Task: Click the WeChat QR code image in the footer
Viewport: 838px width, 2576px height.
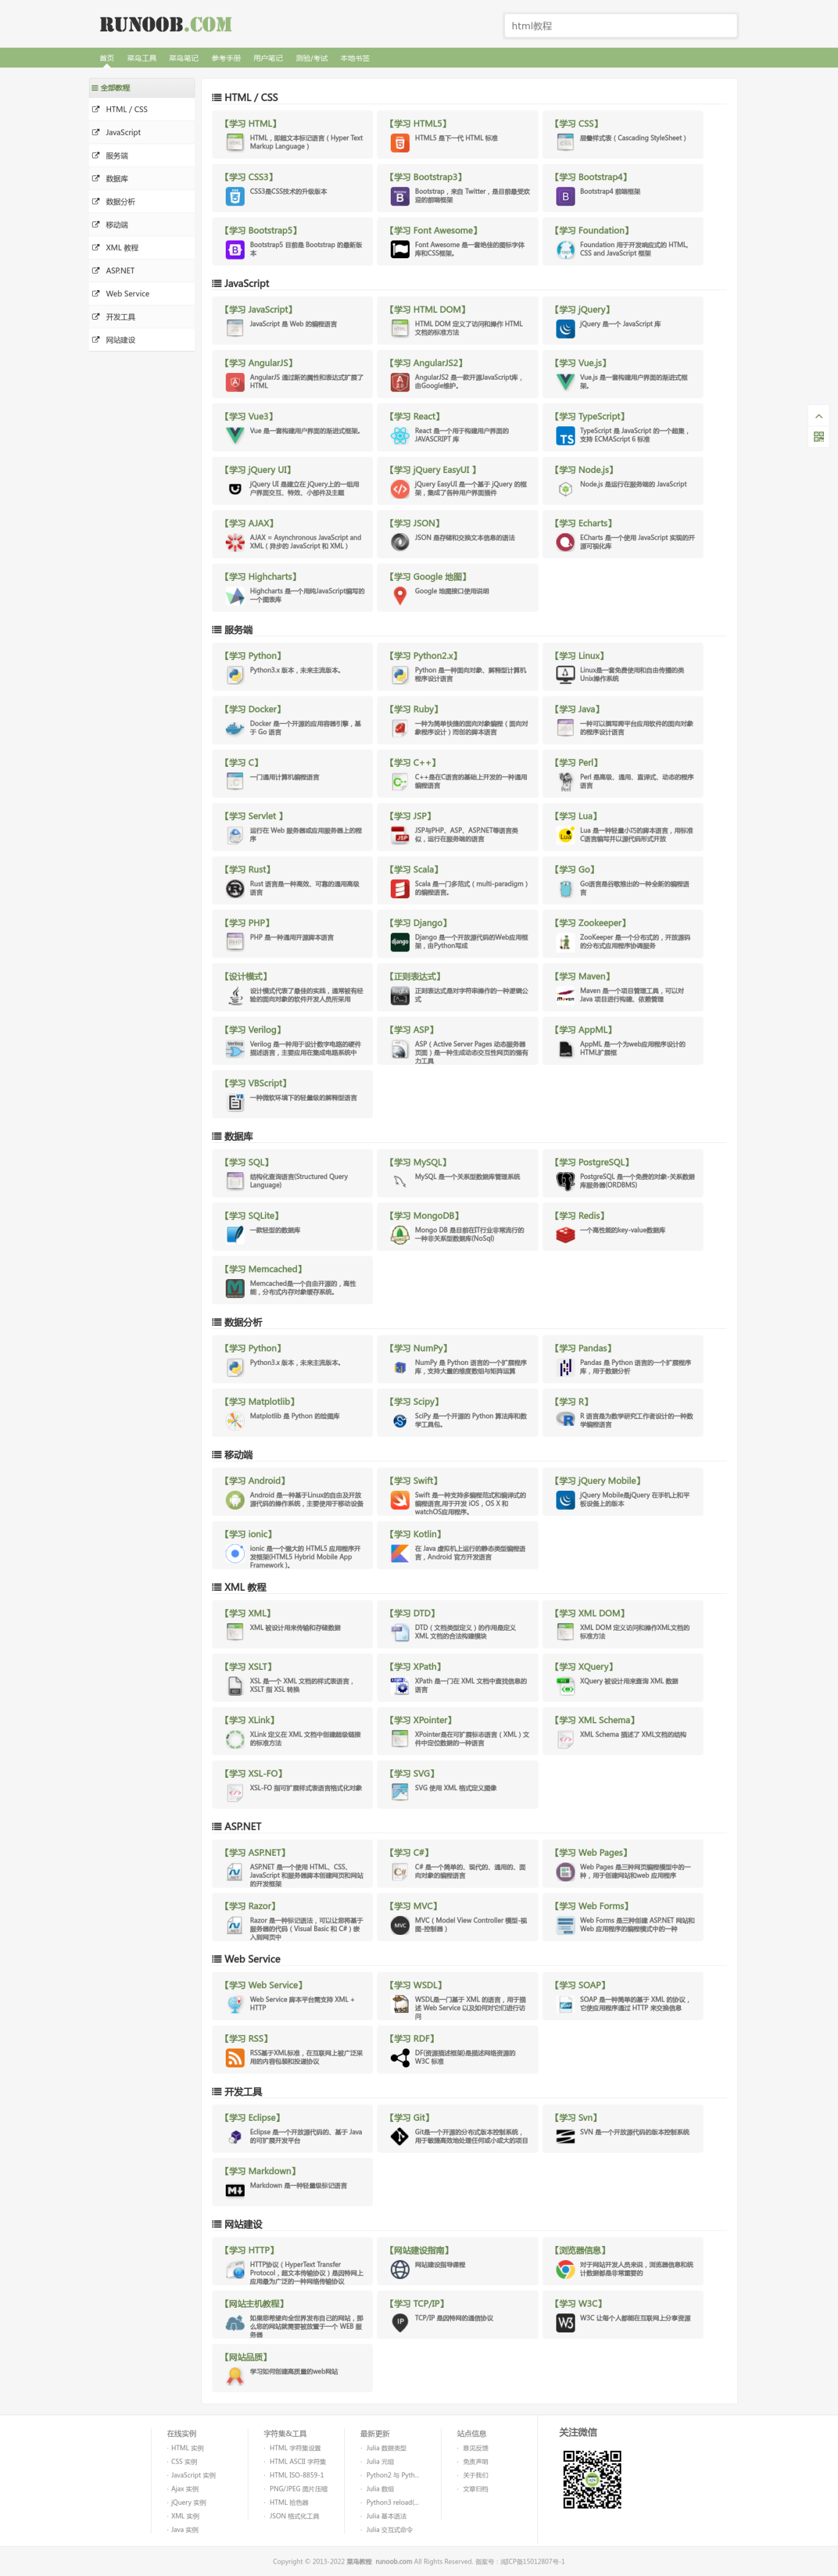Action: (x=592, y=2479)
